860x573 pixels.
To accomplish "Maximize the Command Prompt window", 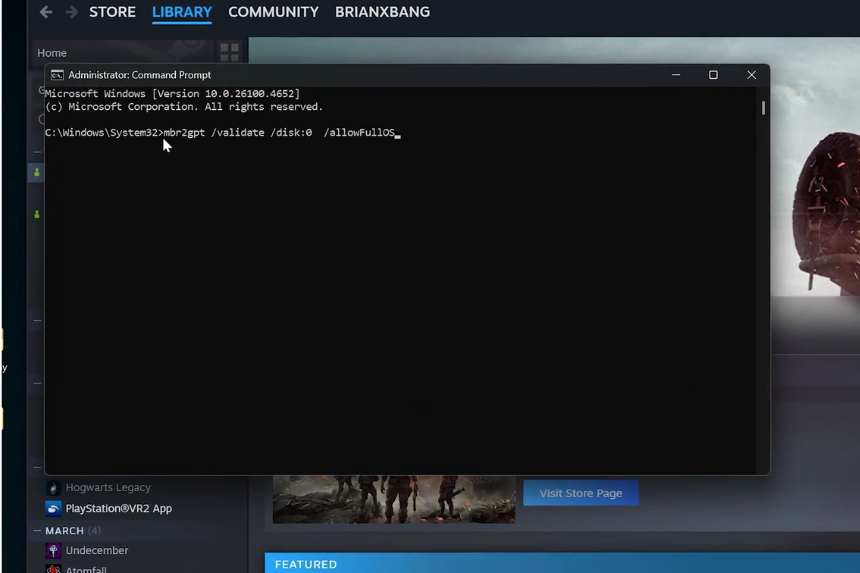I will (713, 75).
